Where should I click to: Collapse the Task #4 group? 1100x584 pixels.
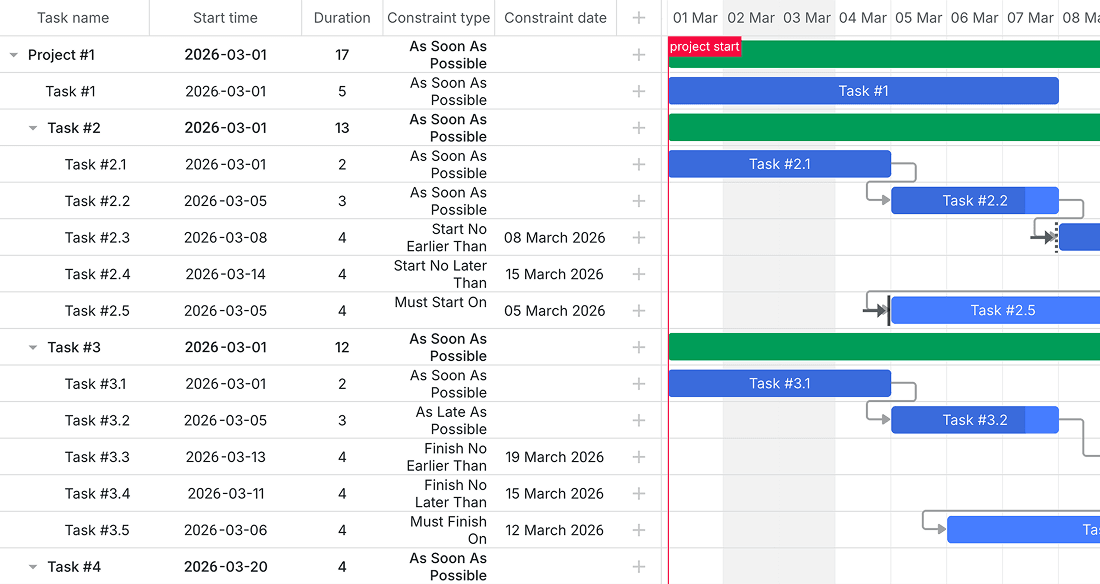pyautogui.click(x=33, y=566)
